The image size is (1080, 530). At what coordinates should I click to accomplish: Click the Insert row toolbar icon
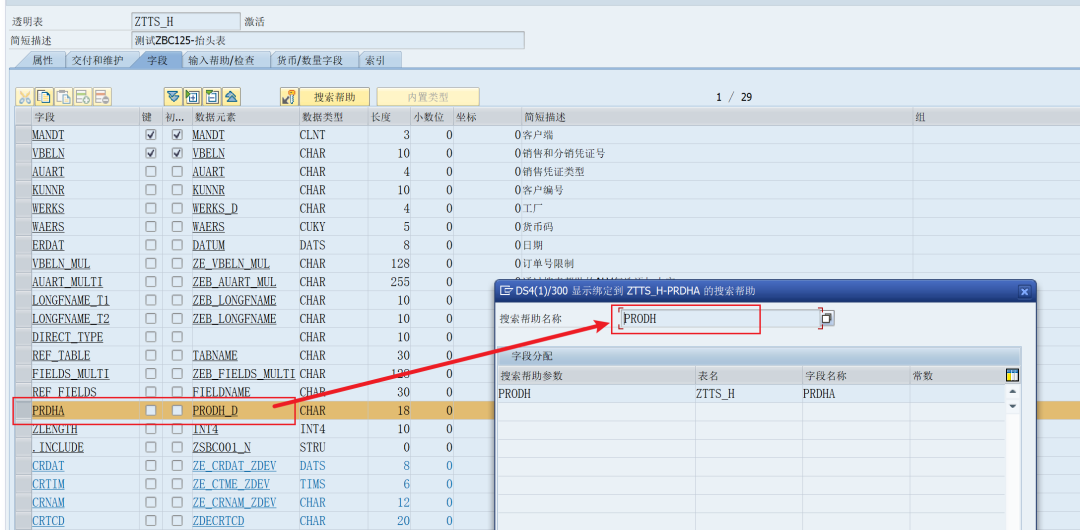pos(83,97)
